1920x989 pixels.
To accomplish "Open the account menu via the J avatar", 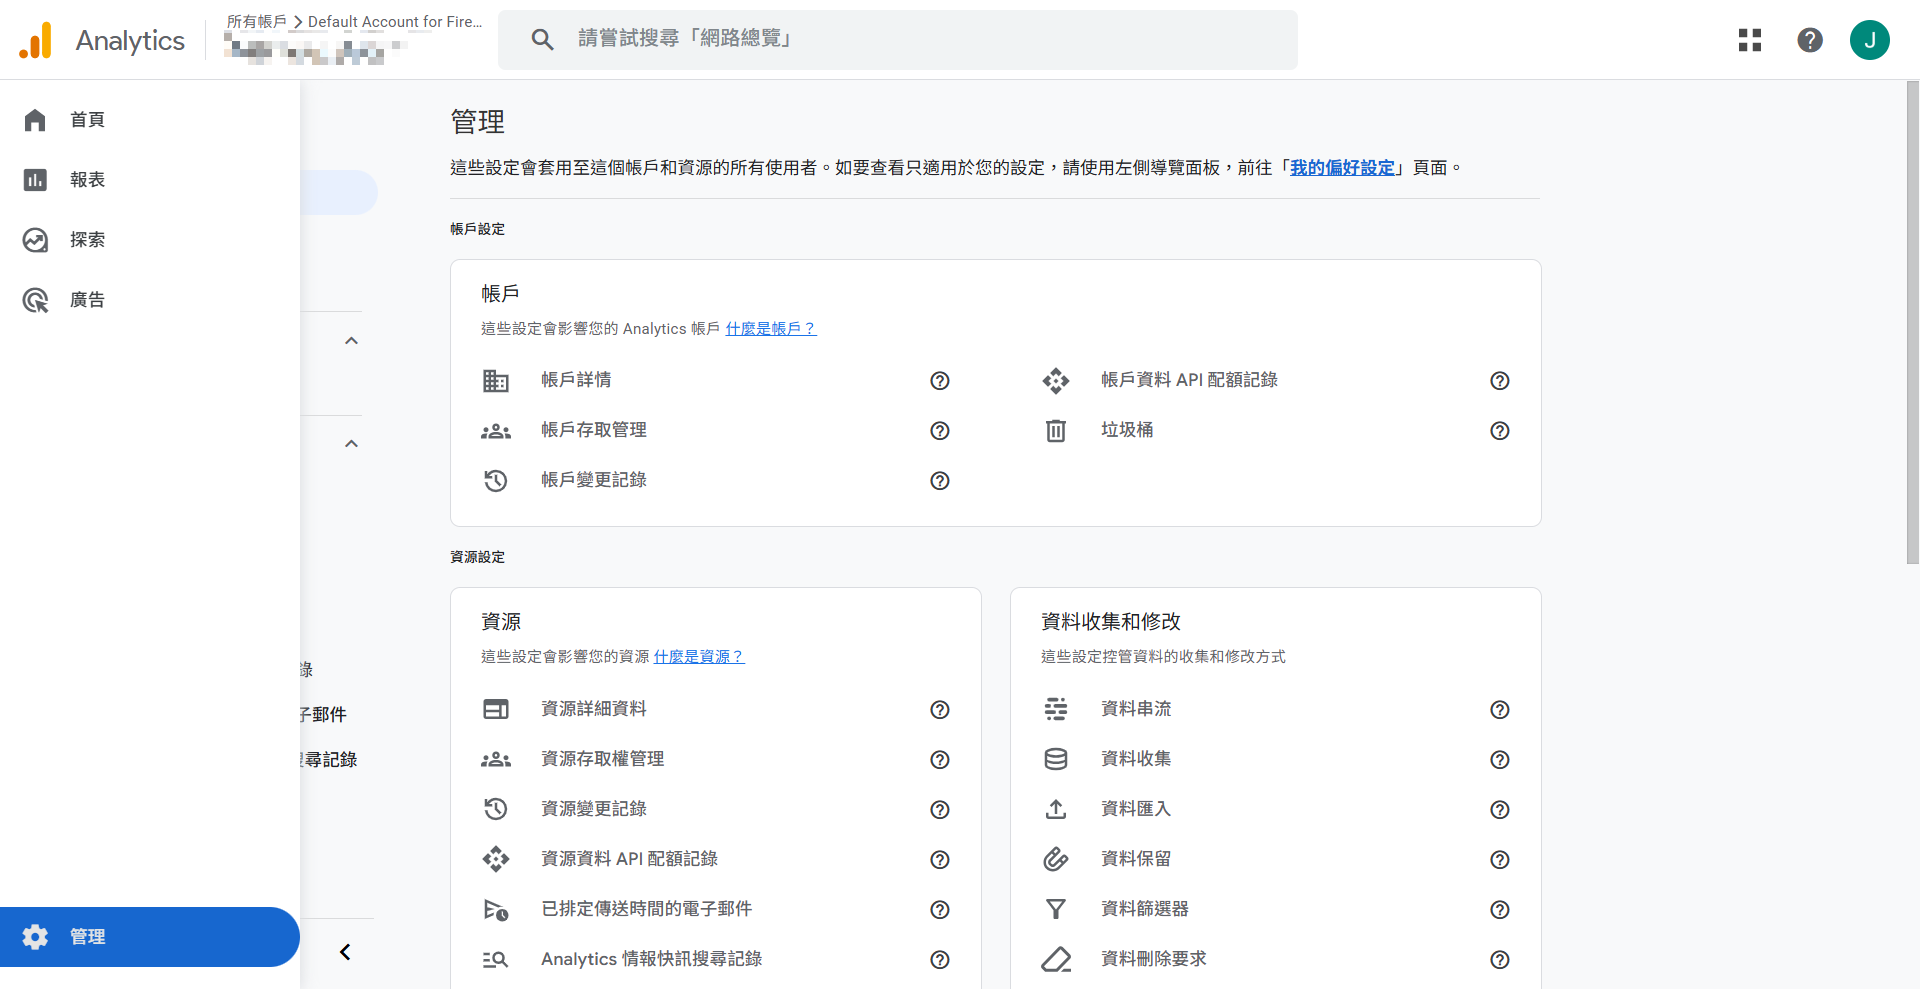I will tap(1870, 40).
